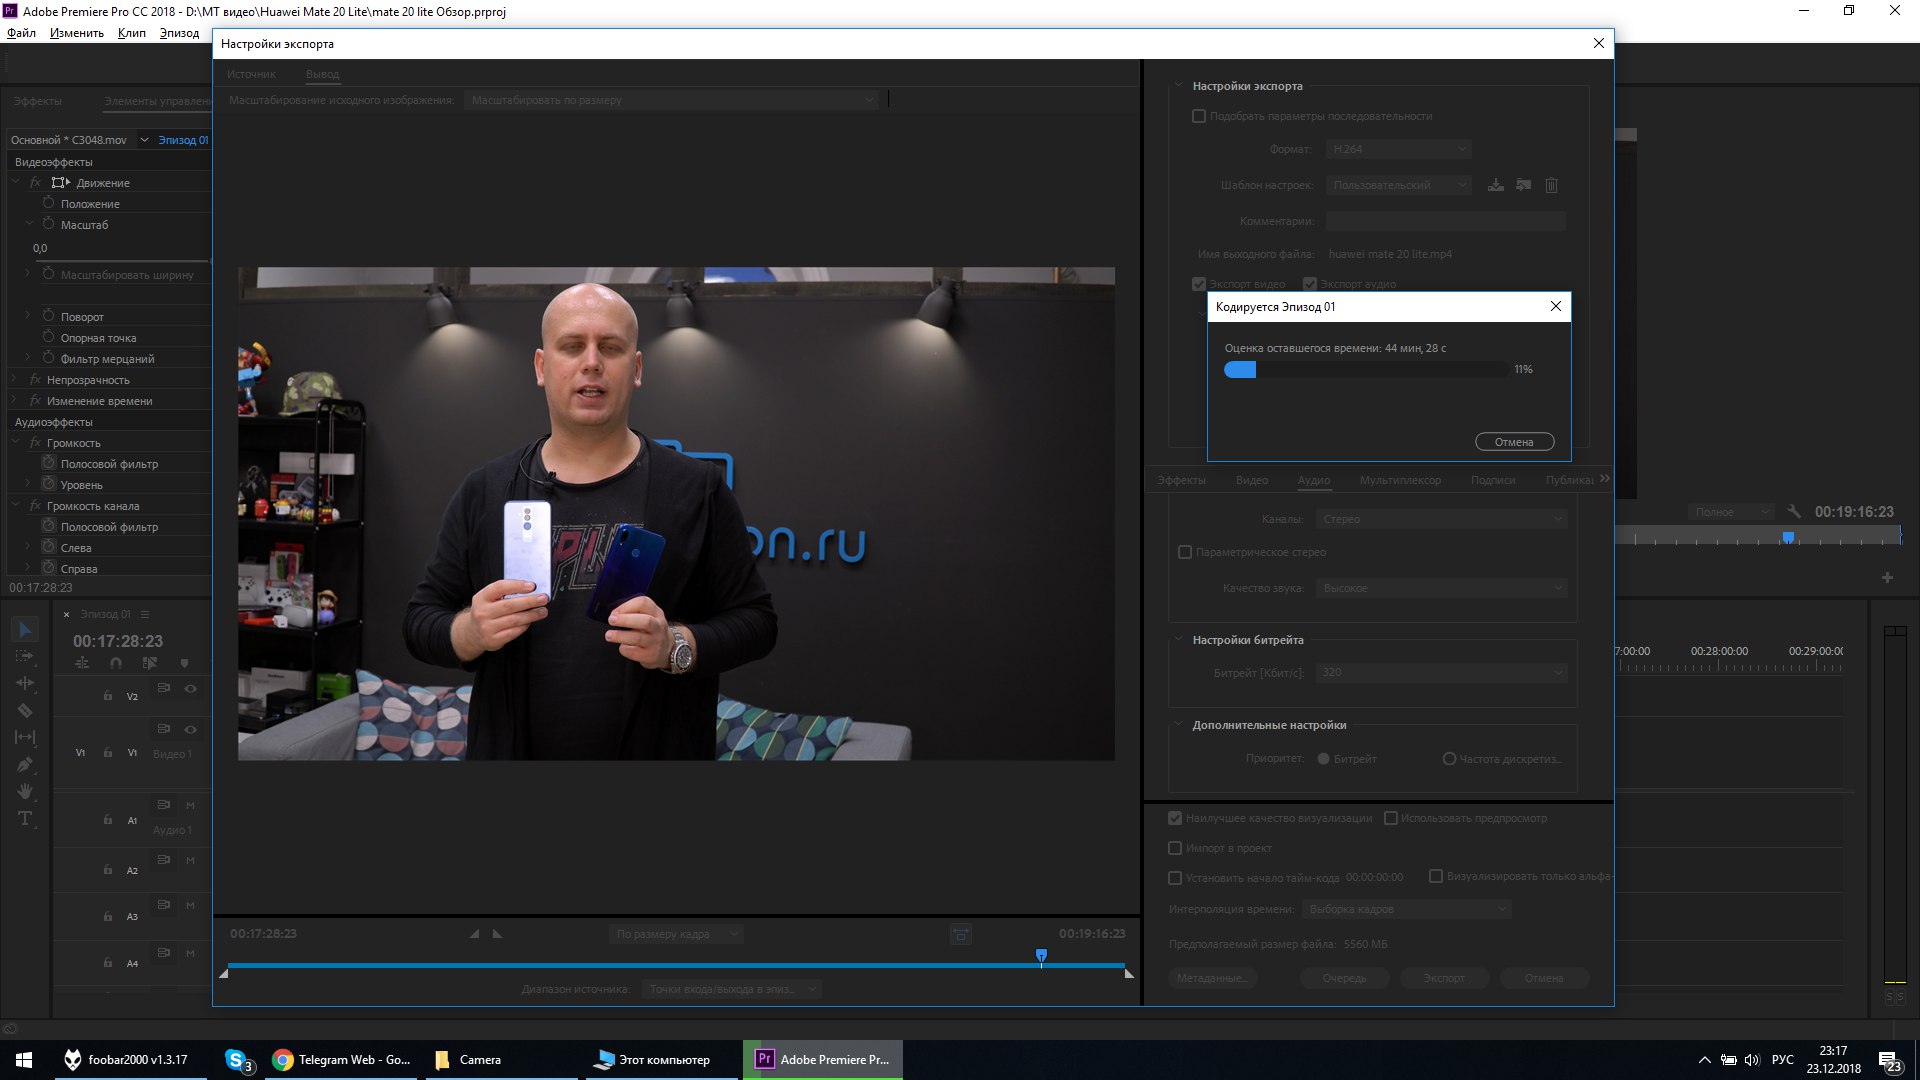Screen dimensions: 1920x1080
Task: Toggle animation stopwatch for Поворот
Action: (48, 316)
